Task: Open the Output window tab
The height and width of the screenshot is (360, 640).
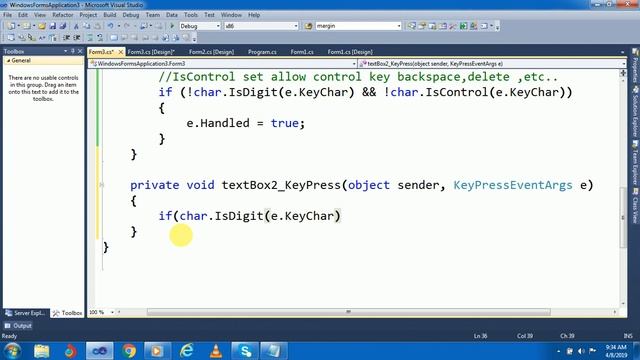Action: tap(18, 326)
